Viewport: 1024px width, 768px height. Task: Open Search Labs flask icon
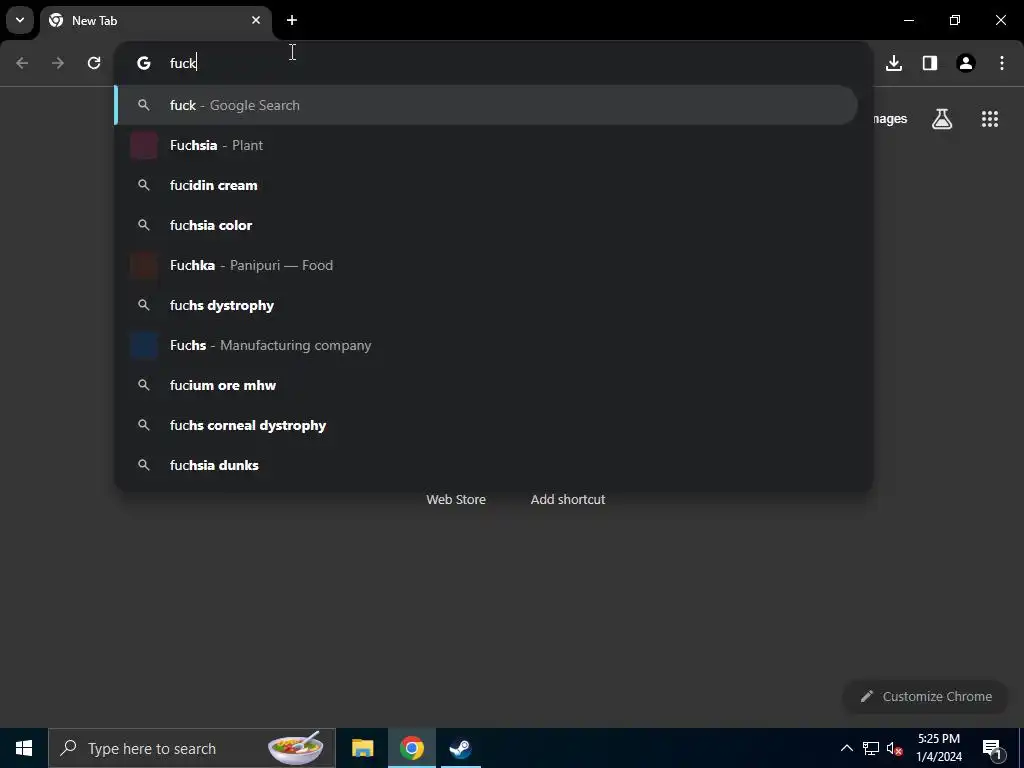[x=942, y=119]
